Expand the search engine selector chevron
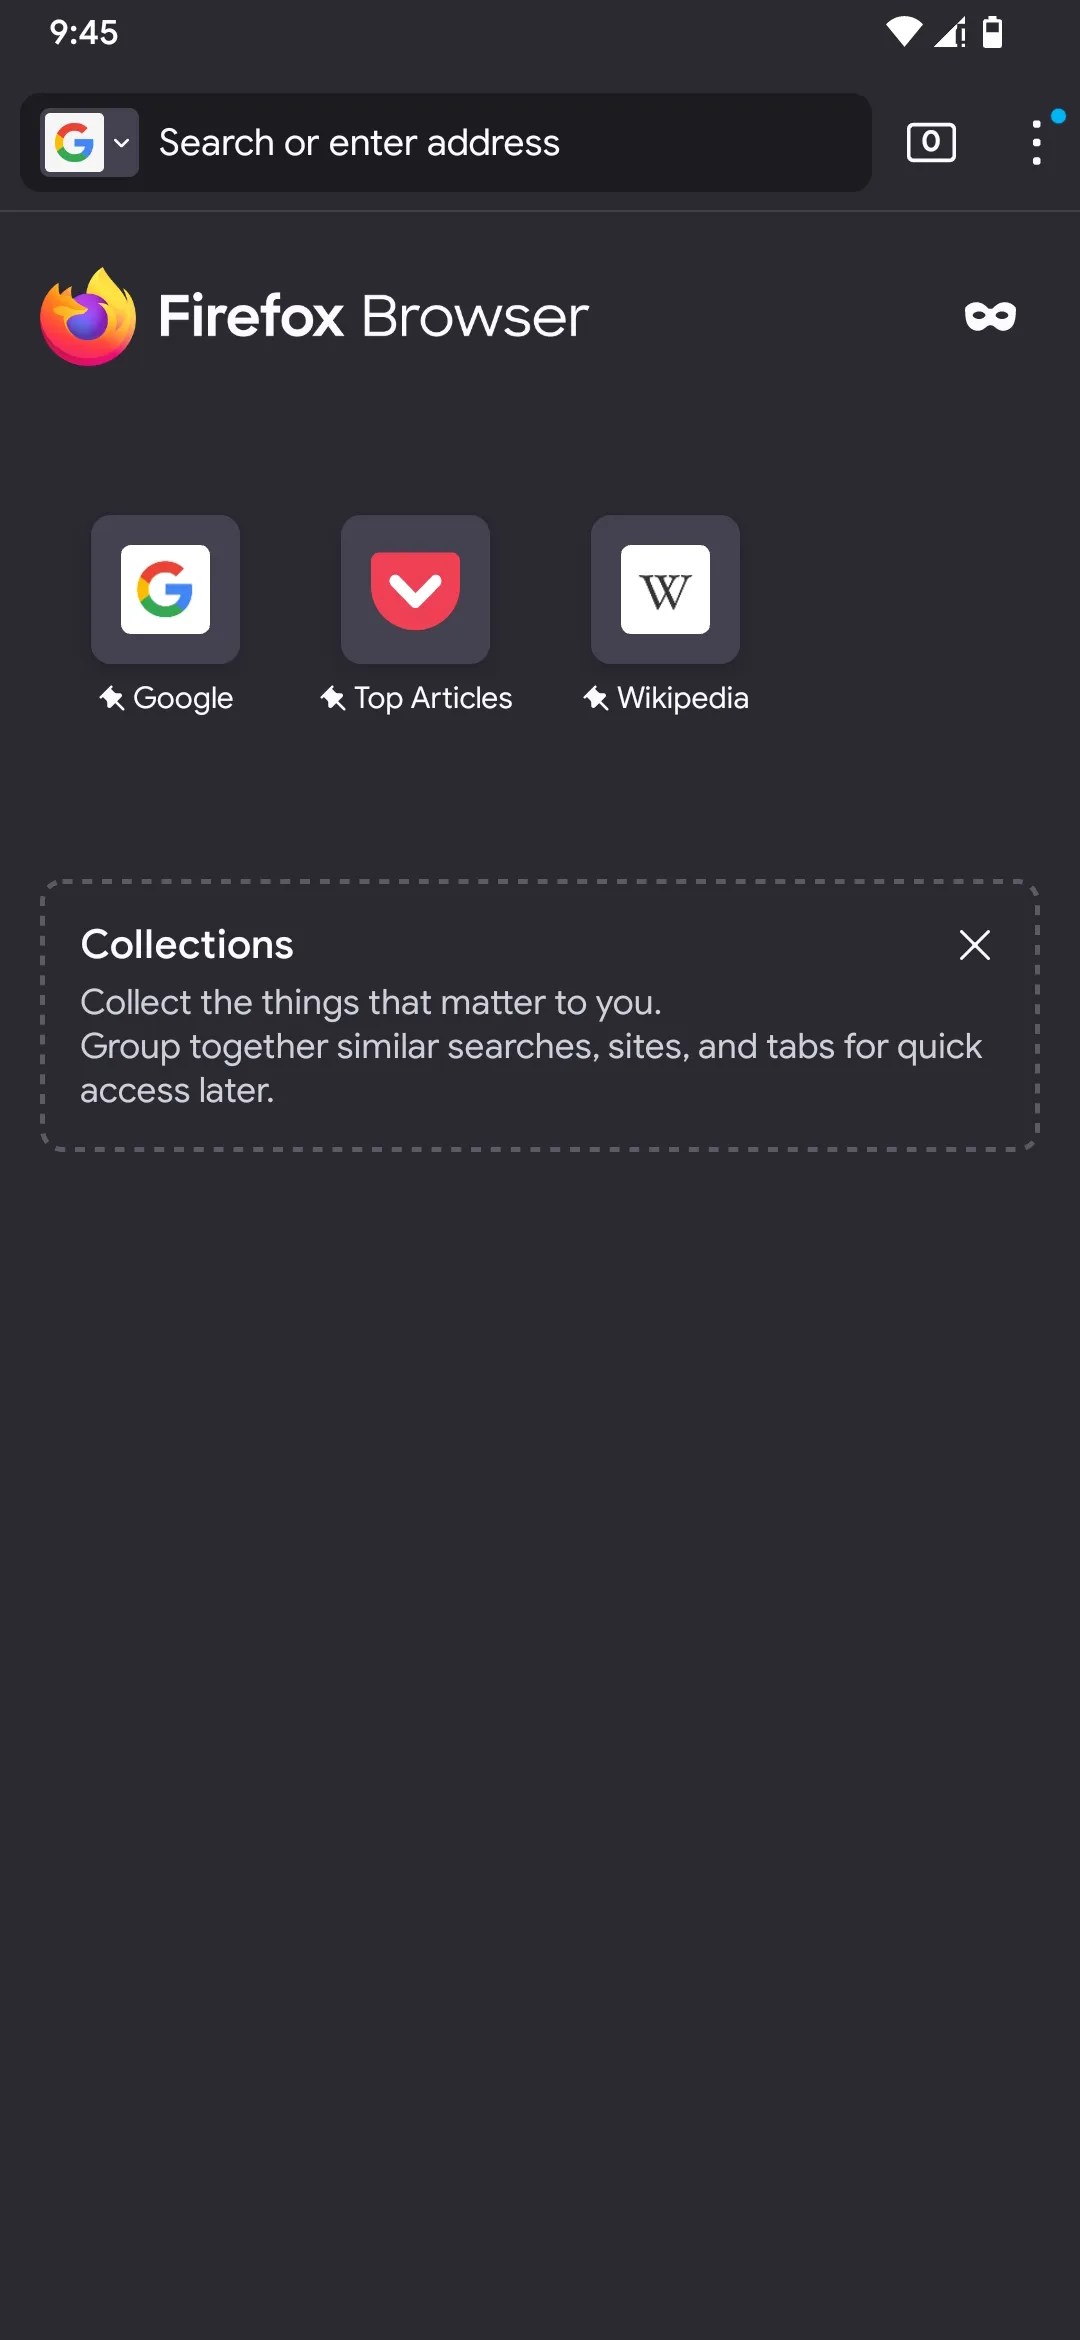 pyautogui.click(x=122, y=142)
